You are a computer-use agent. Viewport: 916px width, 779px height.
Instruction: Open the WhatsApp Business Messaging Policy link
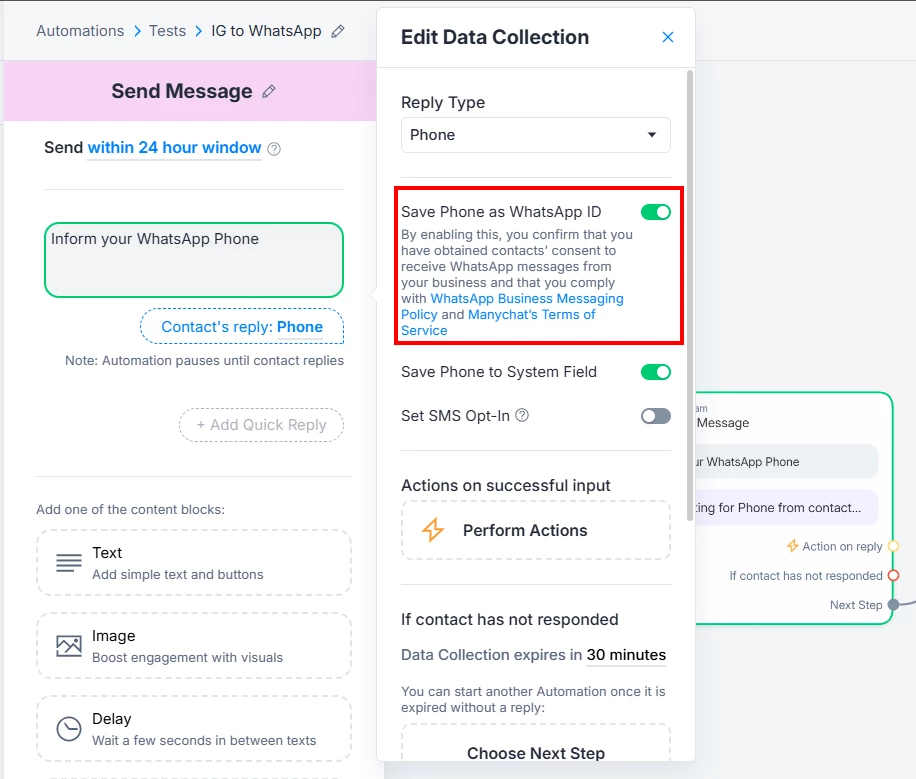(x=512, y=306)
